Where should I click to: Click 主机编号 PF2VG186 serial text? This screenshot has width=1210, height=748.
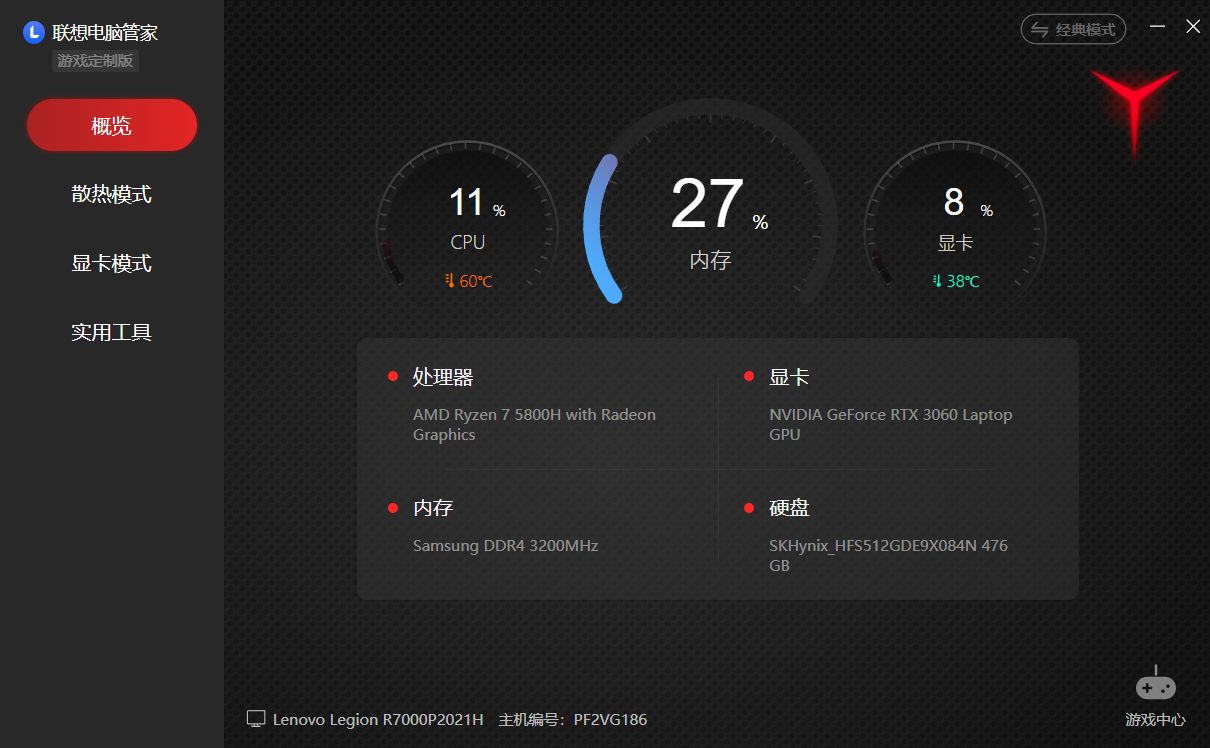(573, 720)
